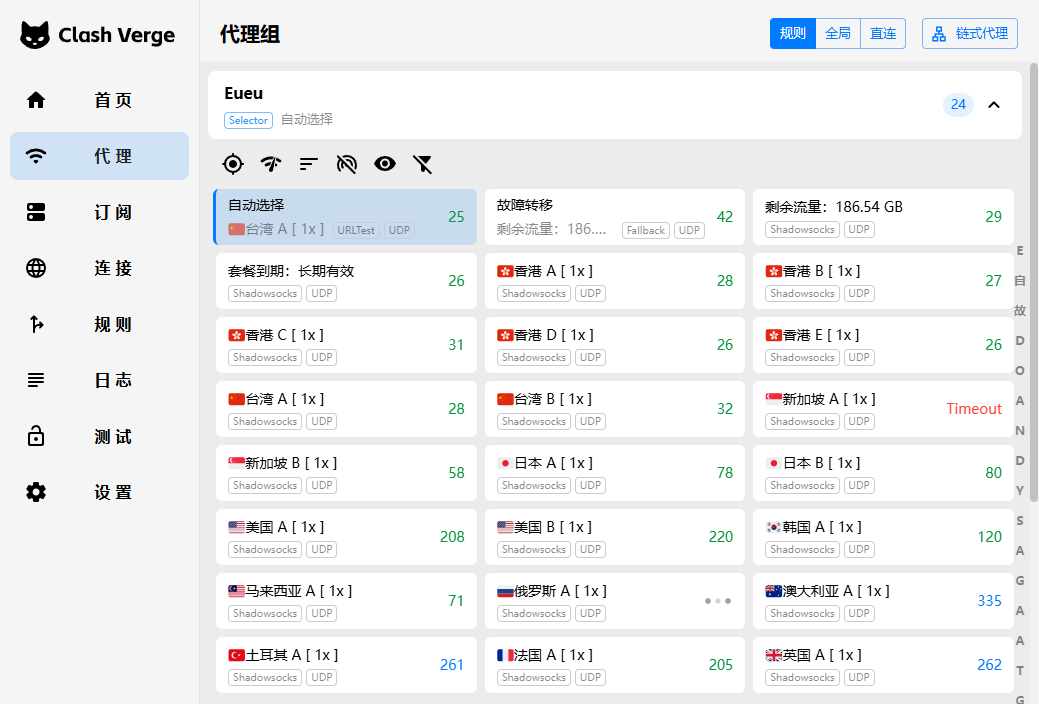Click the 24 node count badge

958,105
